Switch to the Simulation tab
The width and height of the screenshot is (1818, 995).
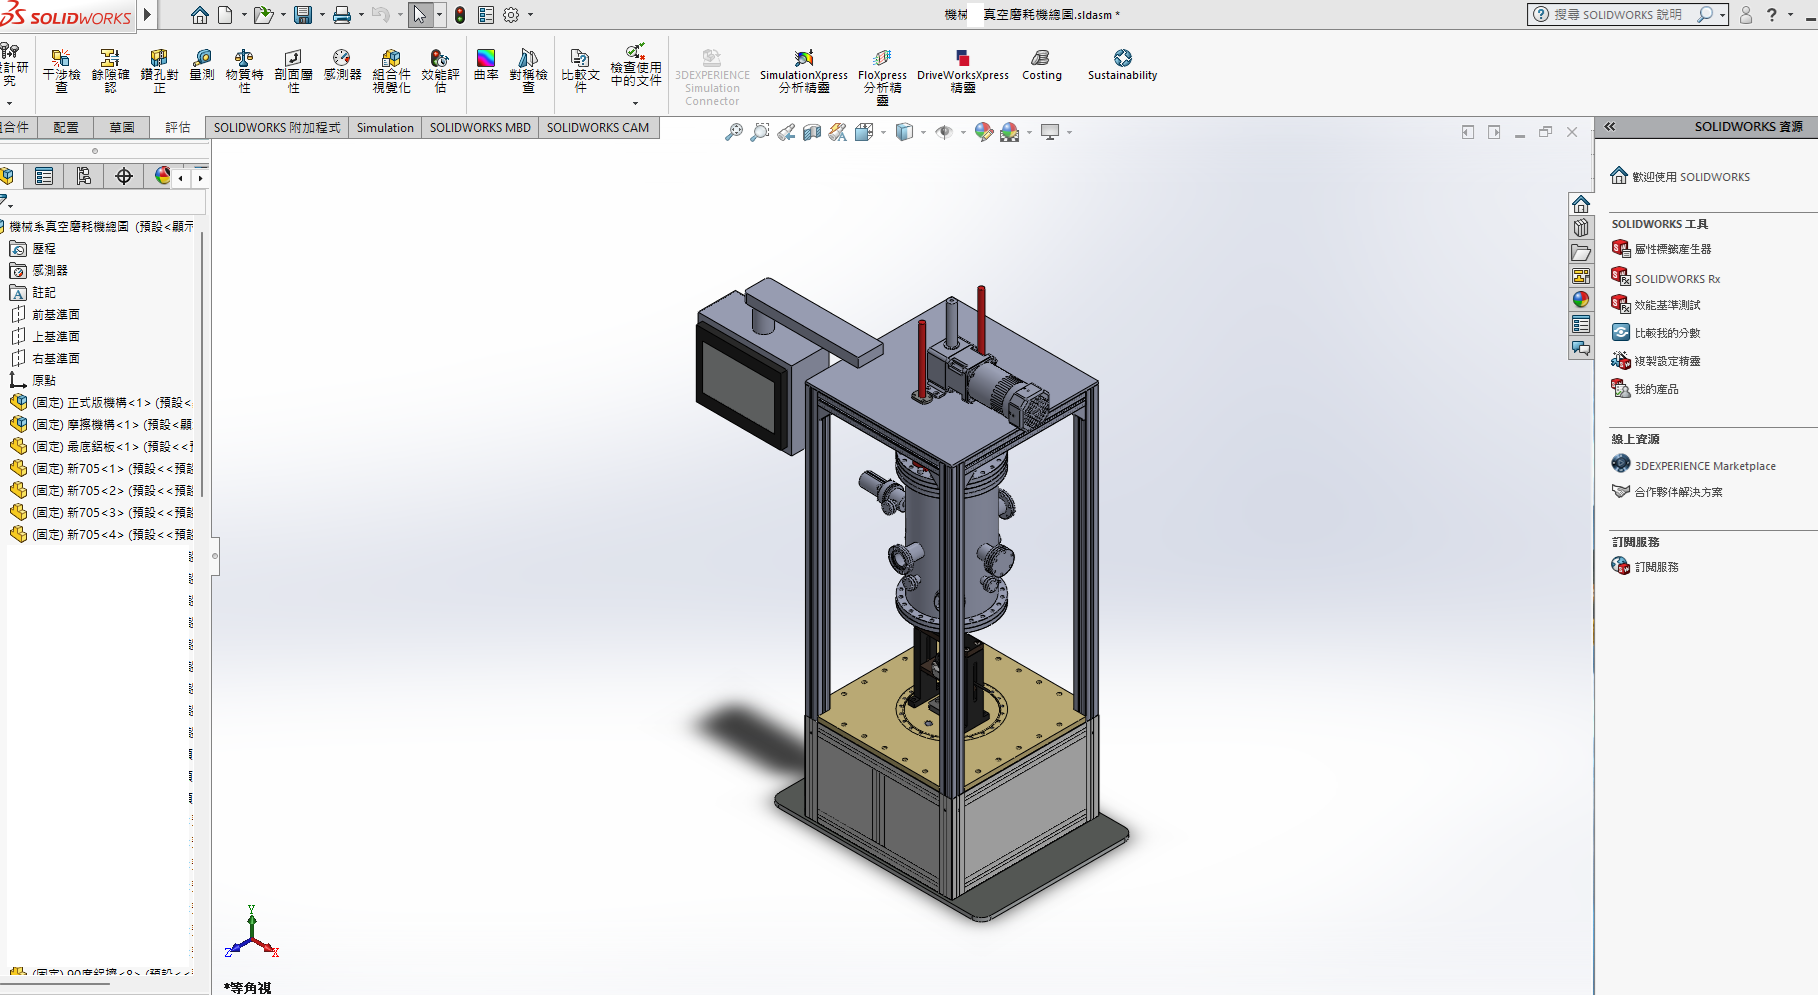(385, 128)
